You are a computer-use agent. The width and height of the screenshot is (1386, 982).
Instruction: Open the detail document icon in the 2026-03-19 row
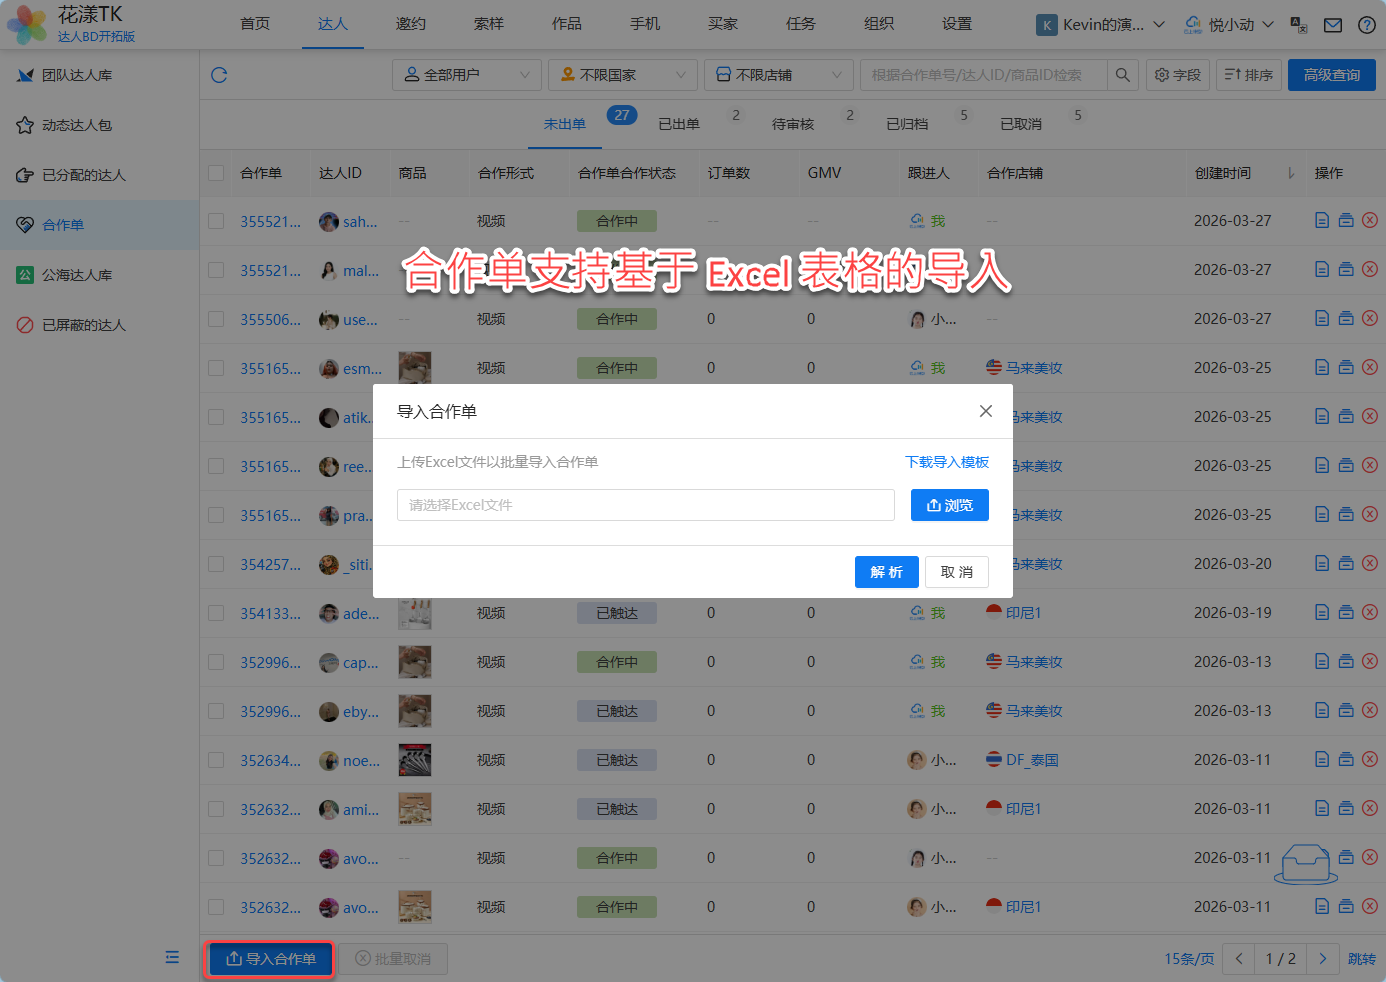[1322, 613]
